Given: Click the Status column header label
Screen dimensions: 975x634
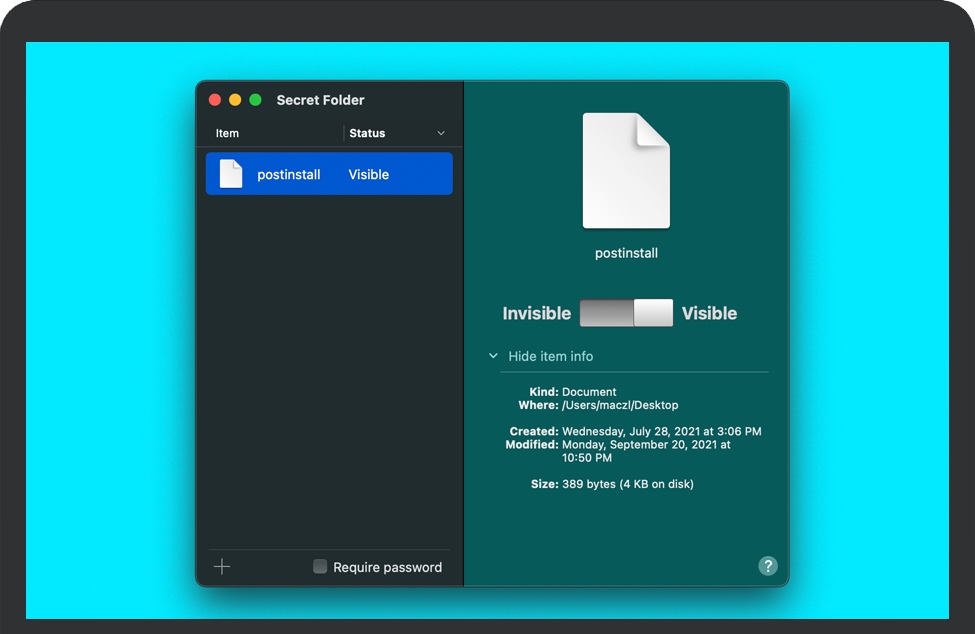Looking at the screenshot, I should click(367, 133).
